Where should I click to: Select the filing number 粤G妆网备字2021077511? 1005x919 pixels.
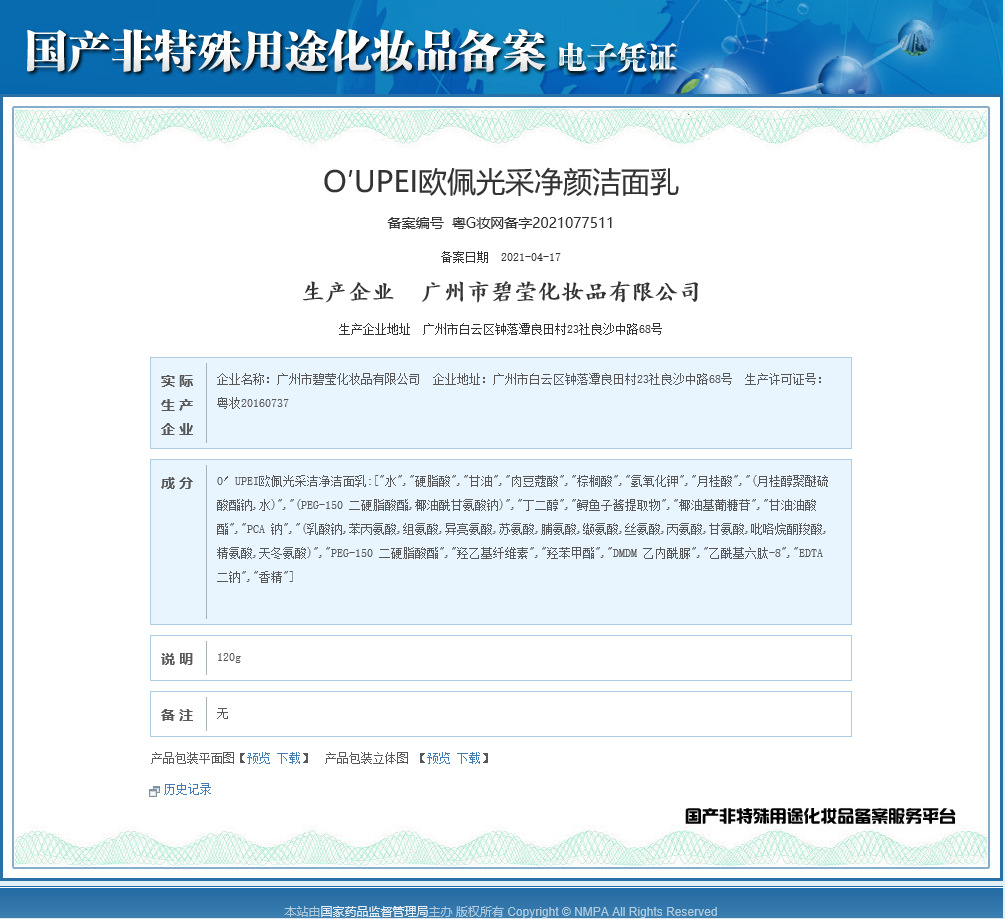point(533,223)
